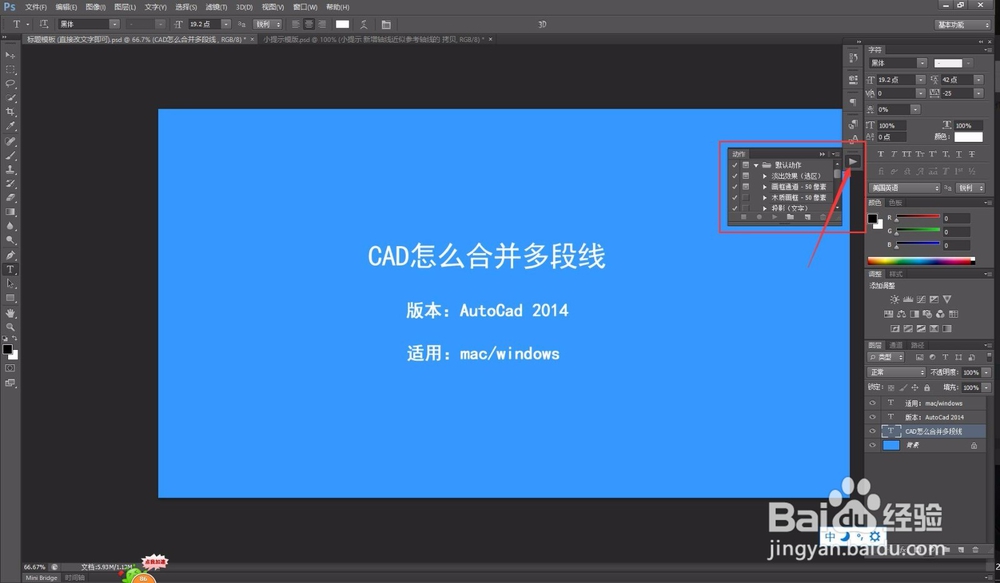Open Mini Bridge panel at bottom
The image size is (1000, 583).
point(41,578)
